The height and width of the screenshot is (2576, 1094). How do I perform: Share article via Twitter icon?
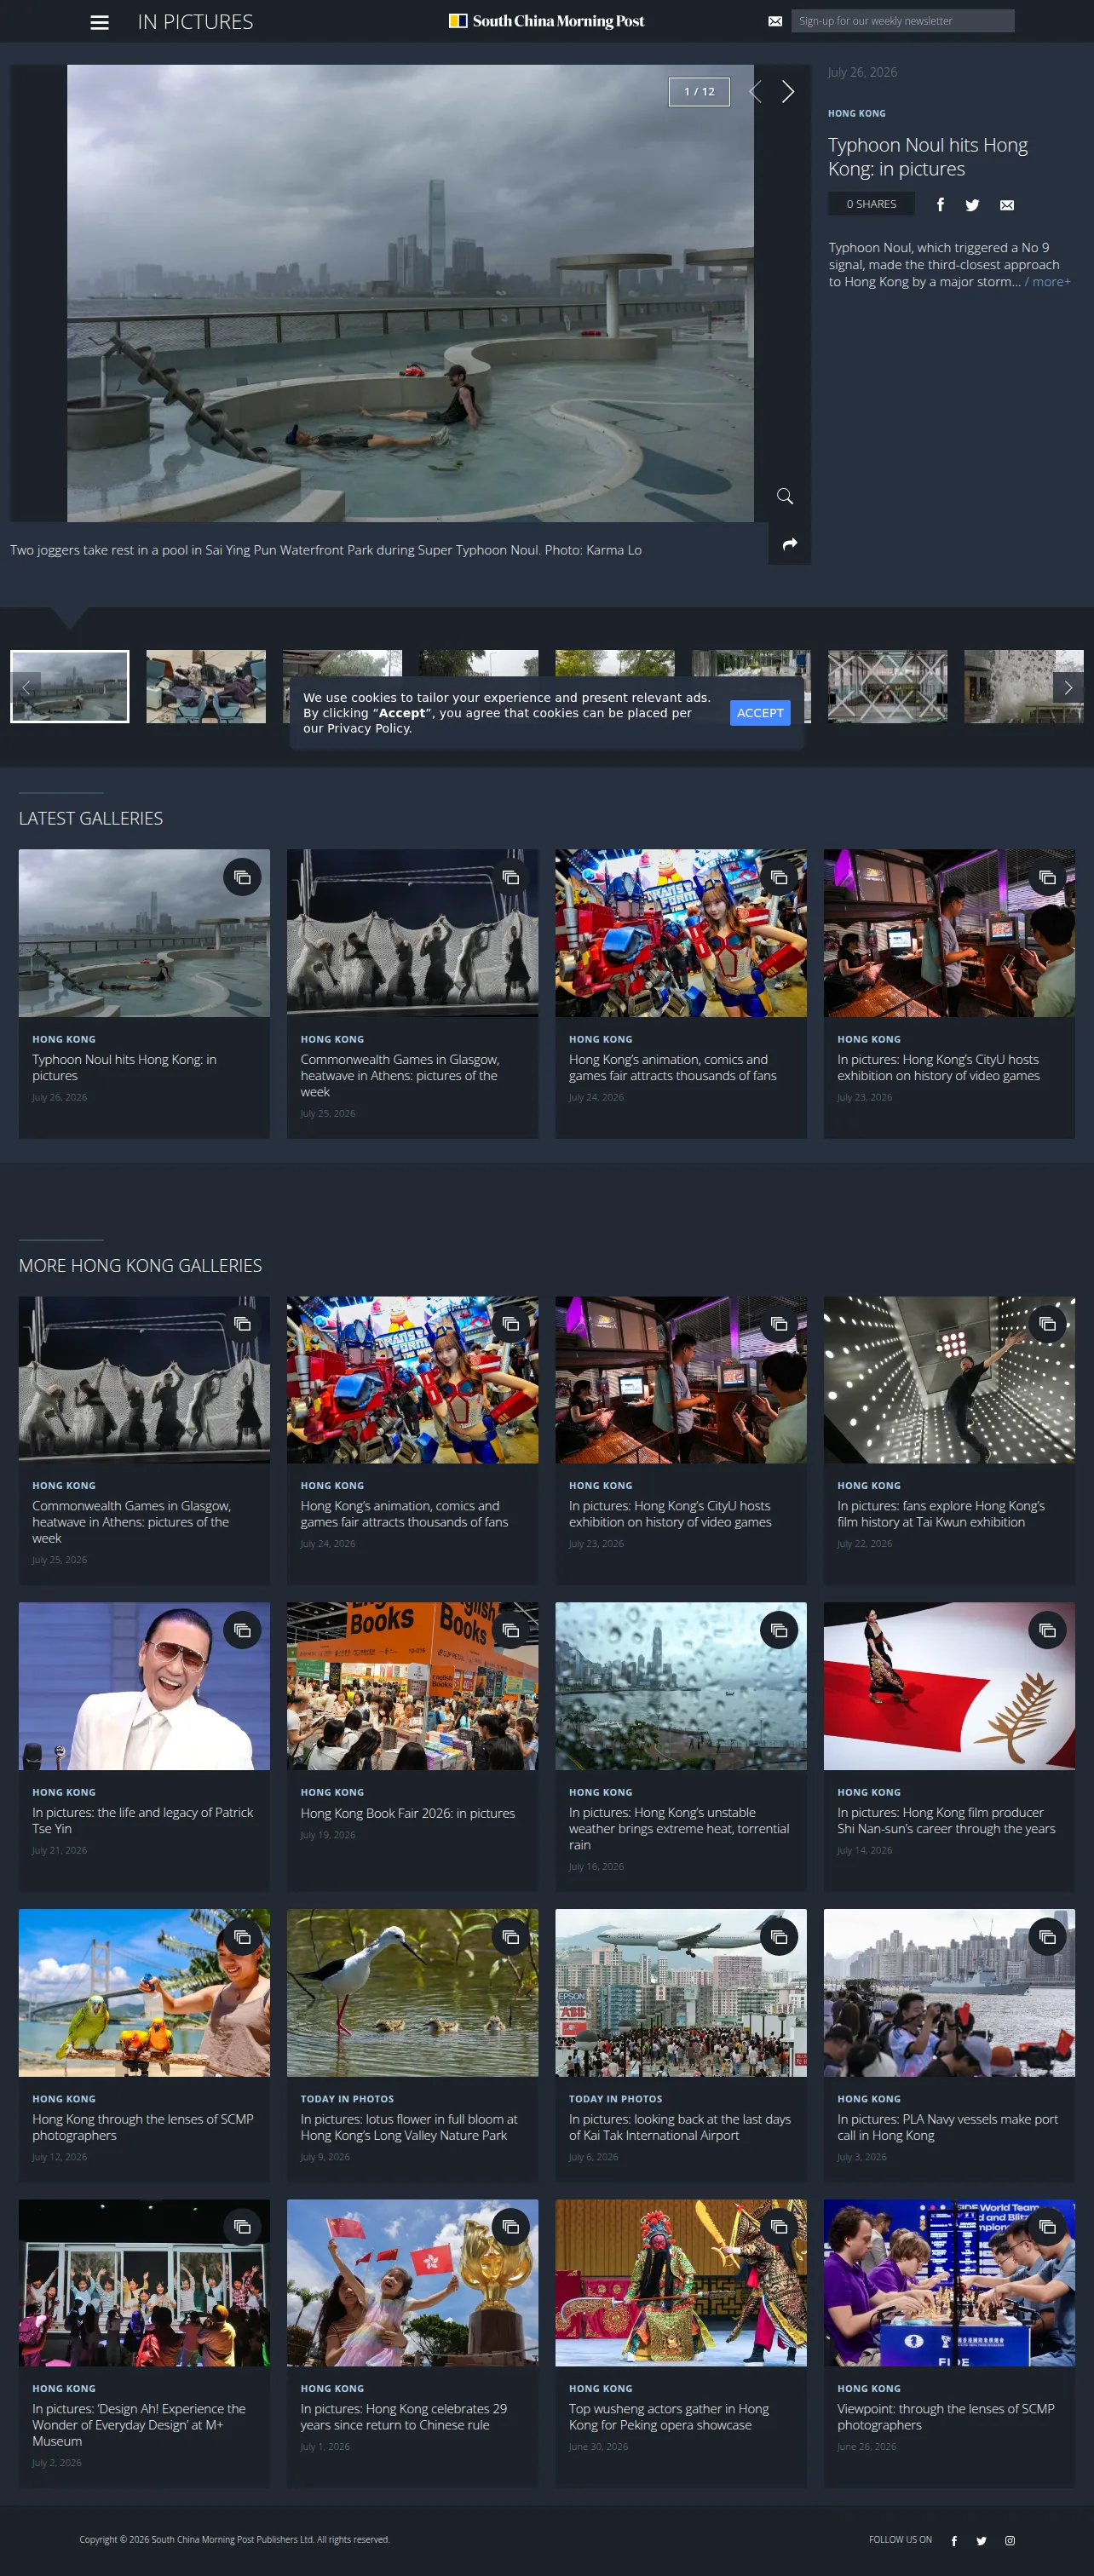(x=972, y=205)
